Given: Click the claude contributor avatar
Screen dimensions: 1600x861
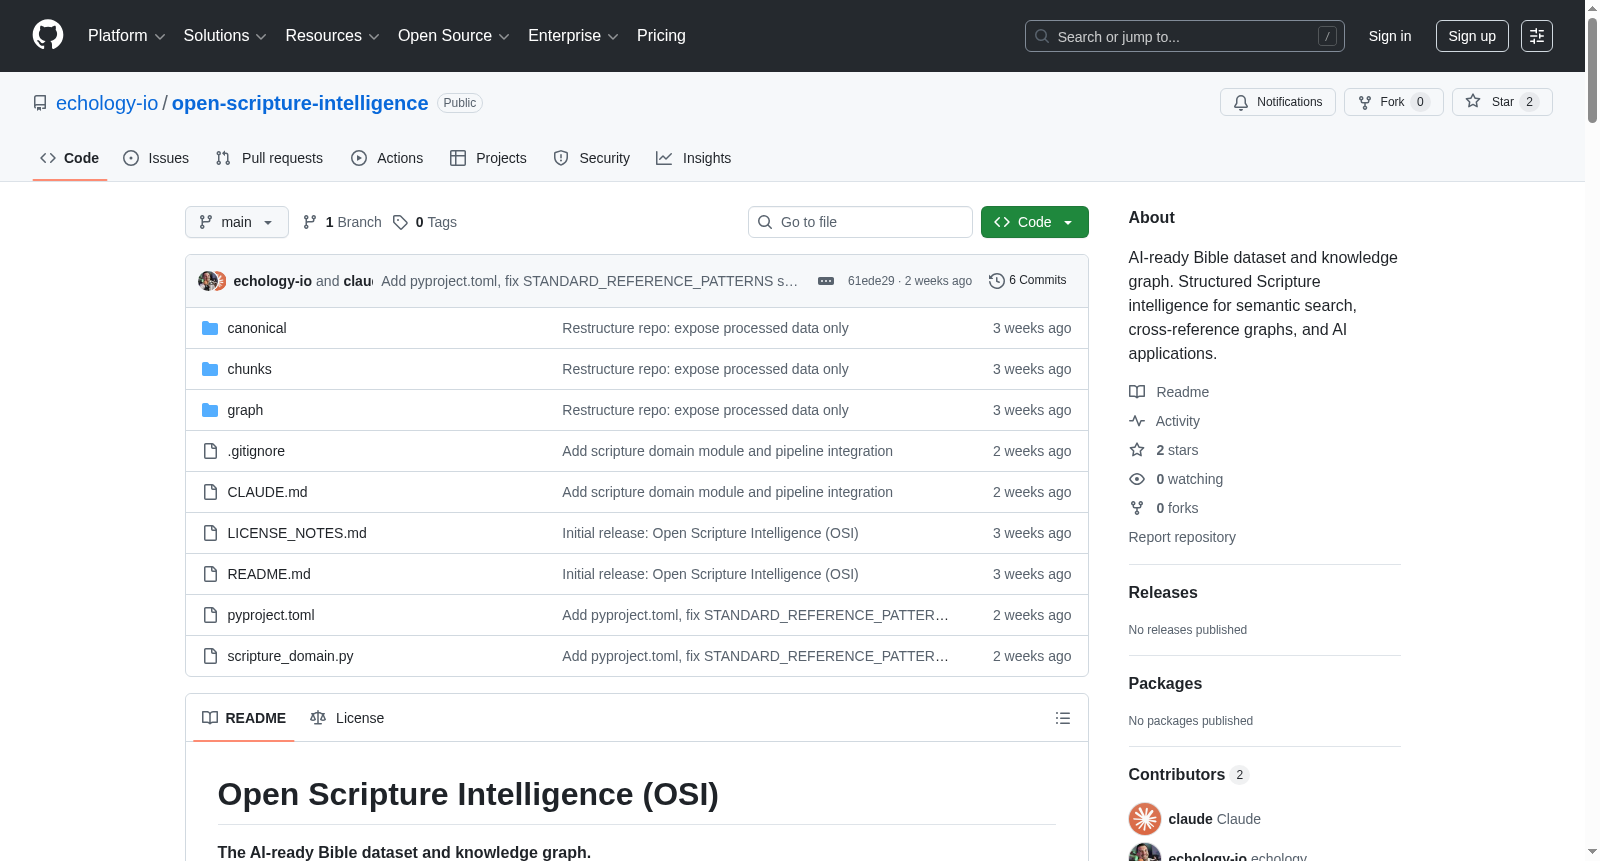Looking at the screenshot, I should 1145,819.
